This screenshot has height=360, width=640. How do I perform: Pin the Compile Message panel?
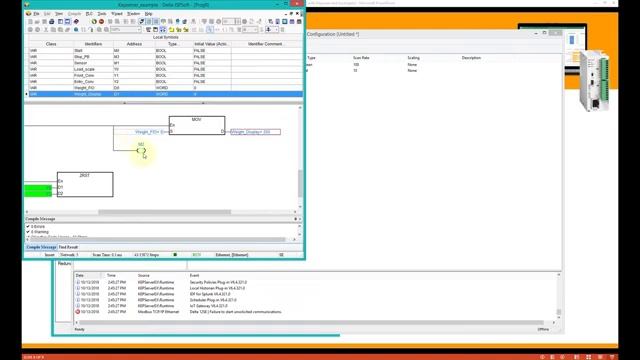point(296,219)
